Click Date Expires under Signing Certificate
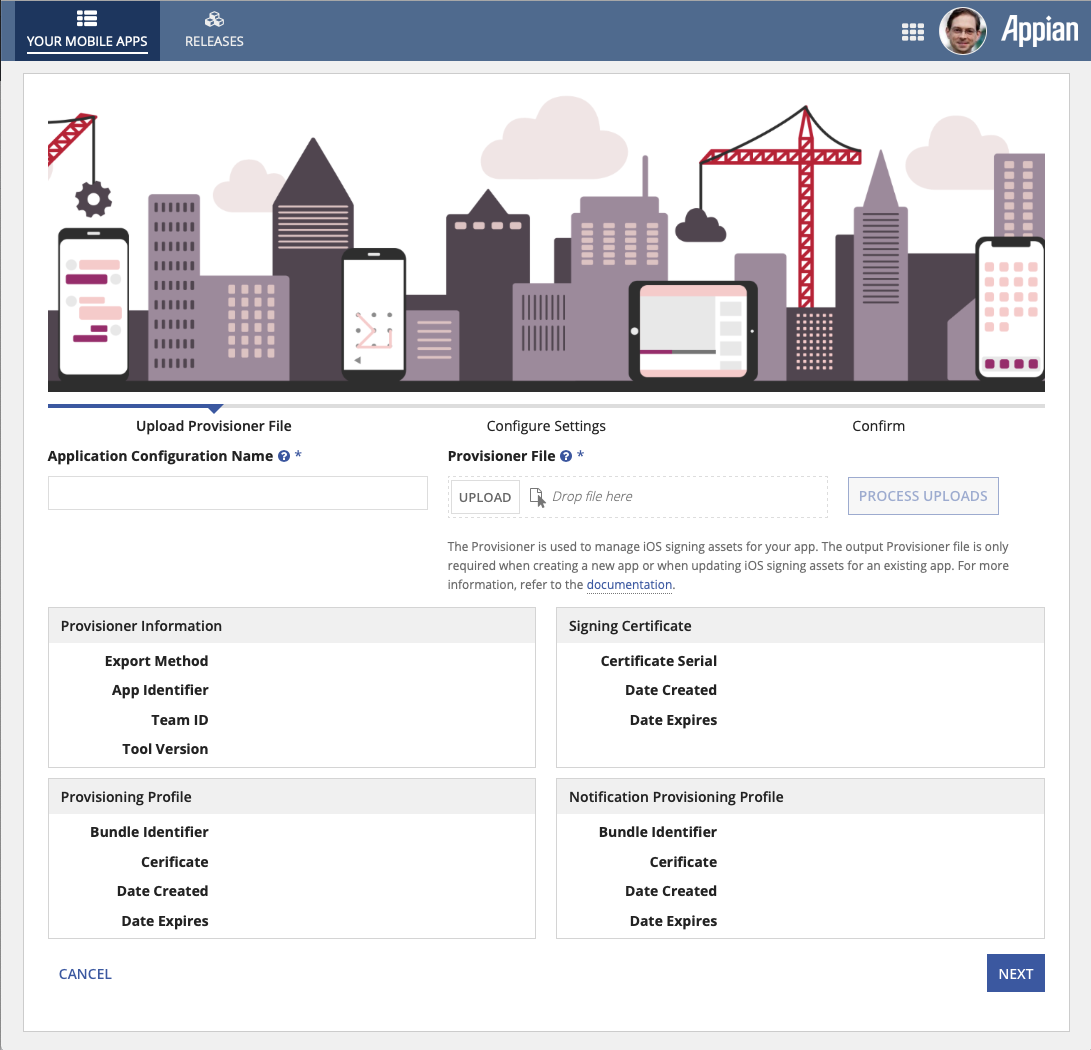This screenshot has width=1091, height=1050. pyautogui.click(x=674, y=720)
